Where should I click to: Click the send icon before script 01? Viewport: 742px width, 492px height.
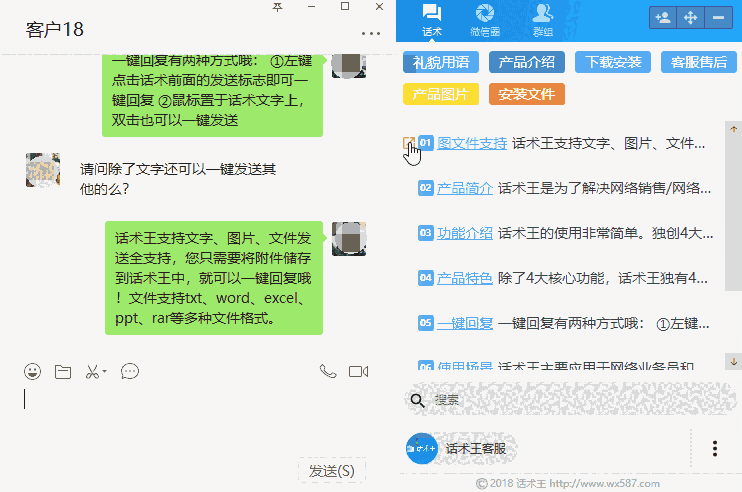[409, 142]
